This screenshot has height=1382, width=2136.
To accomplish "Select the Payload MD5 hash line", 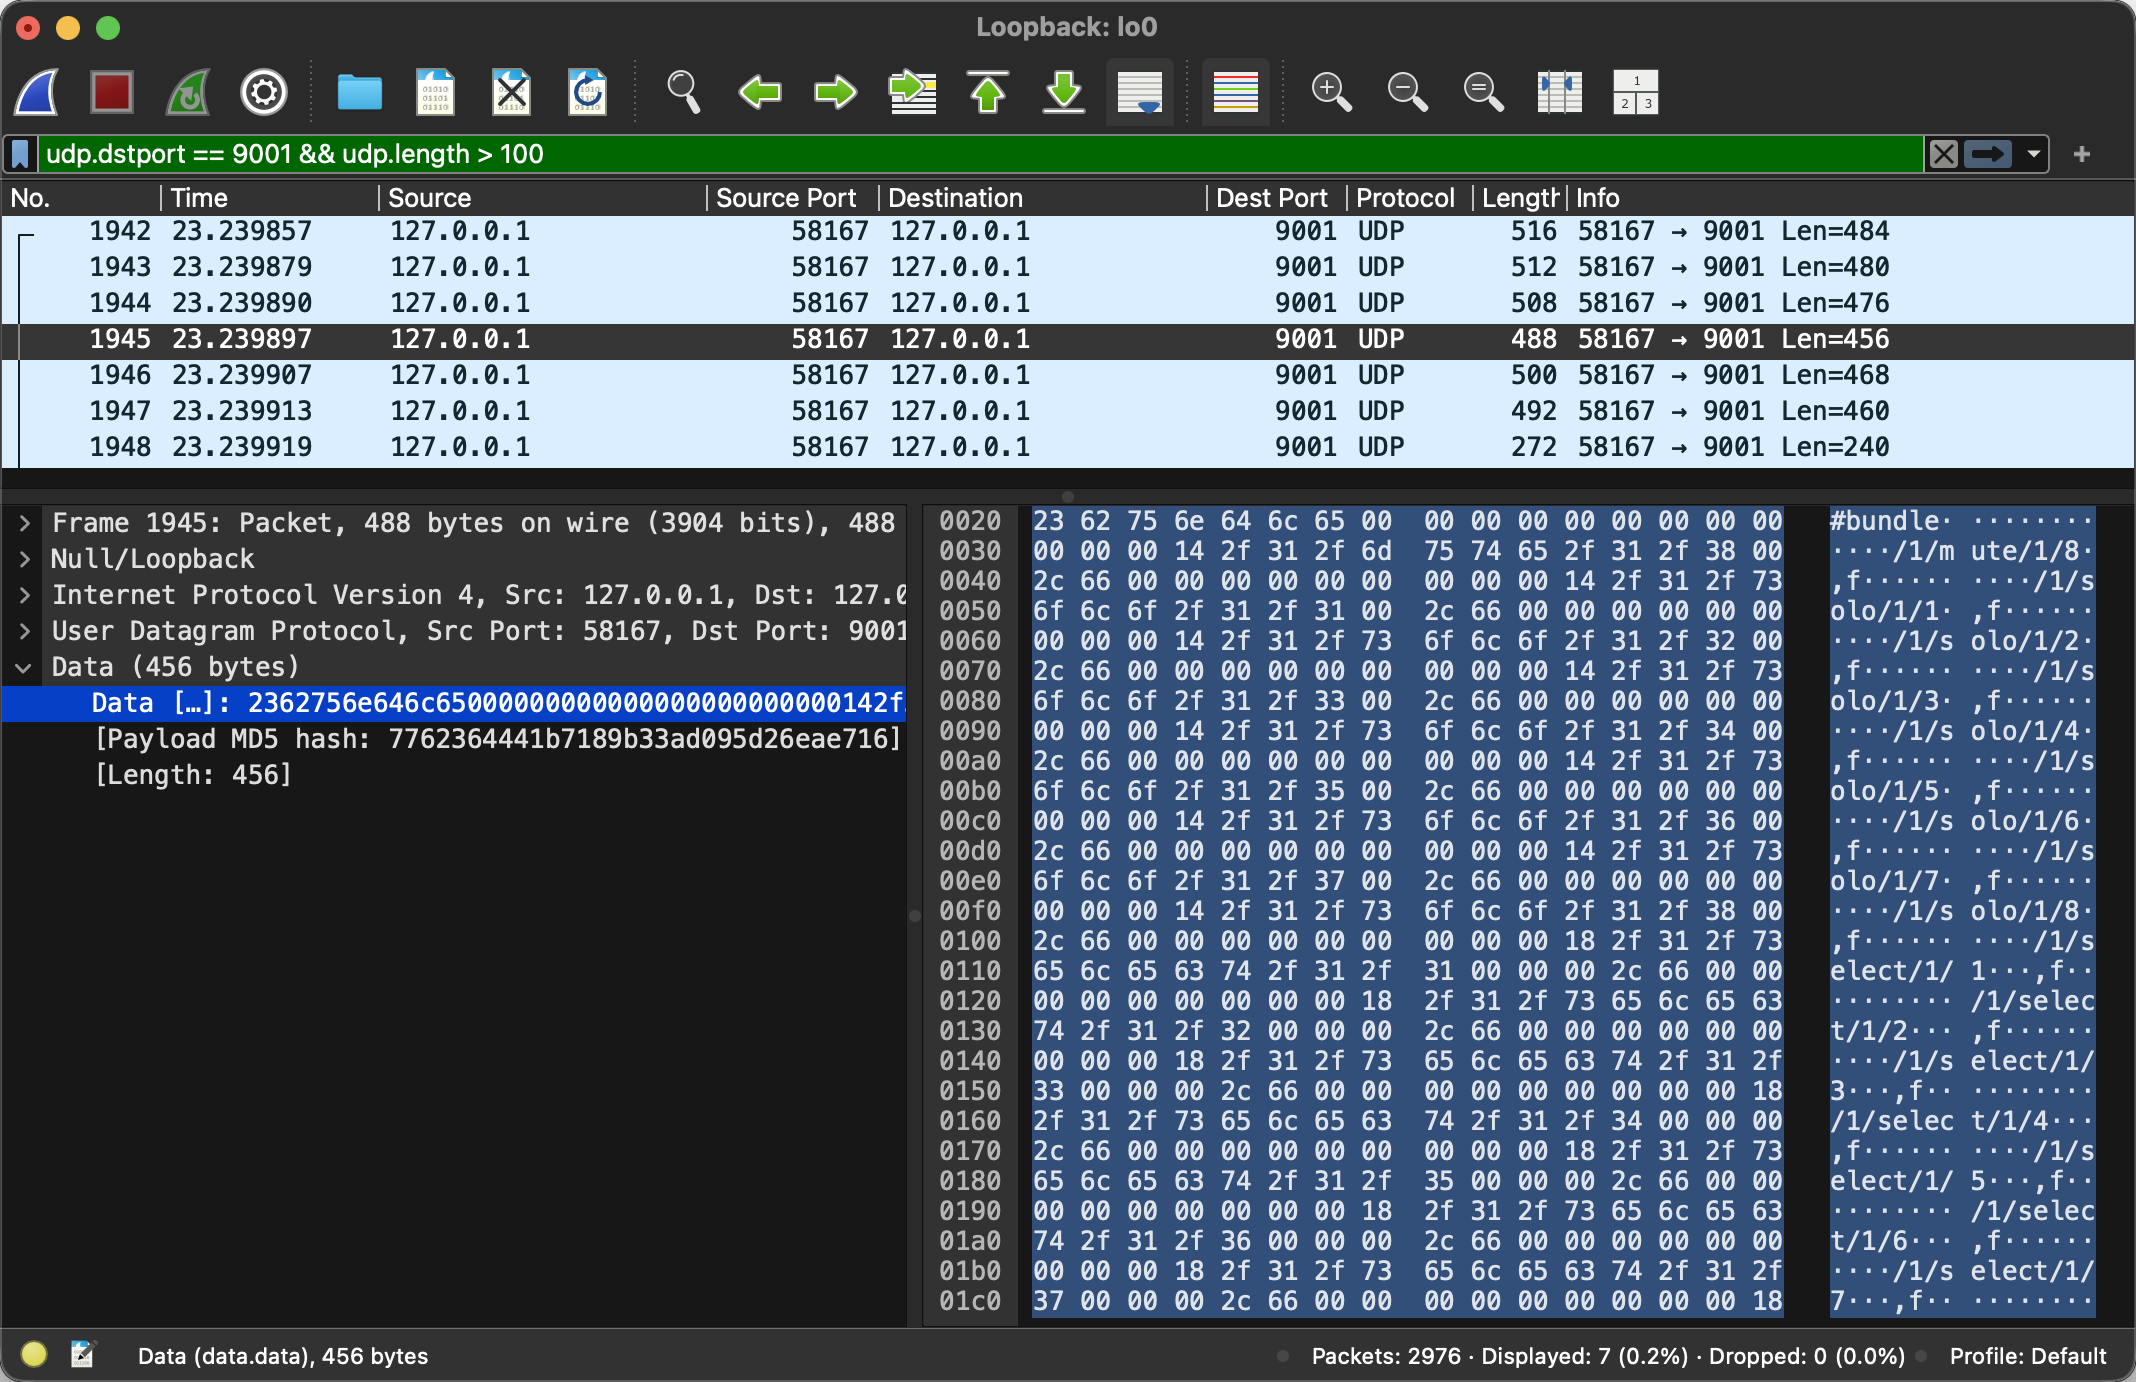I will [498, 739].
